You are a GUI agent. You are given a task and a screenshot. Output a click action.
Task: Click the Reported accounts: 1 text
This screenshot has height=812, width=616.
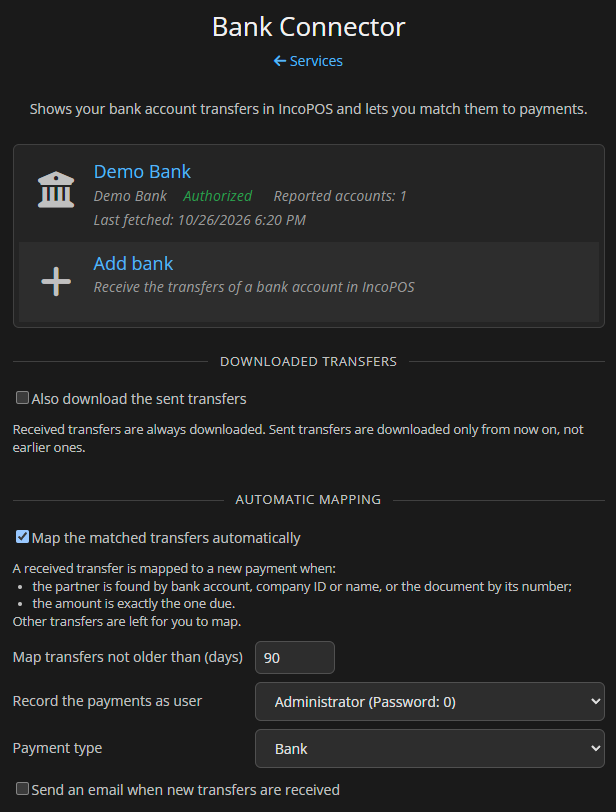click(x=340, y=196)
